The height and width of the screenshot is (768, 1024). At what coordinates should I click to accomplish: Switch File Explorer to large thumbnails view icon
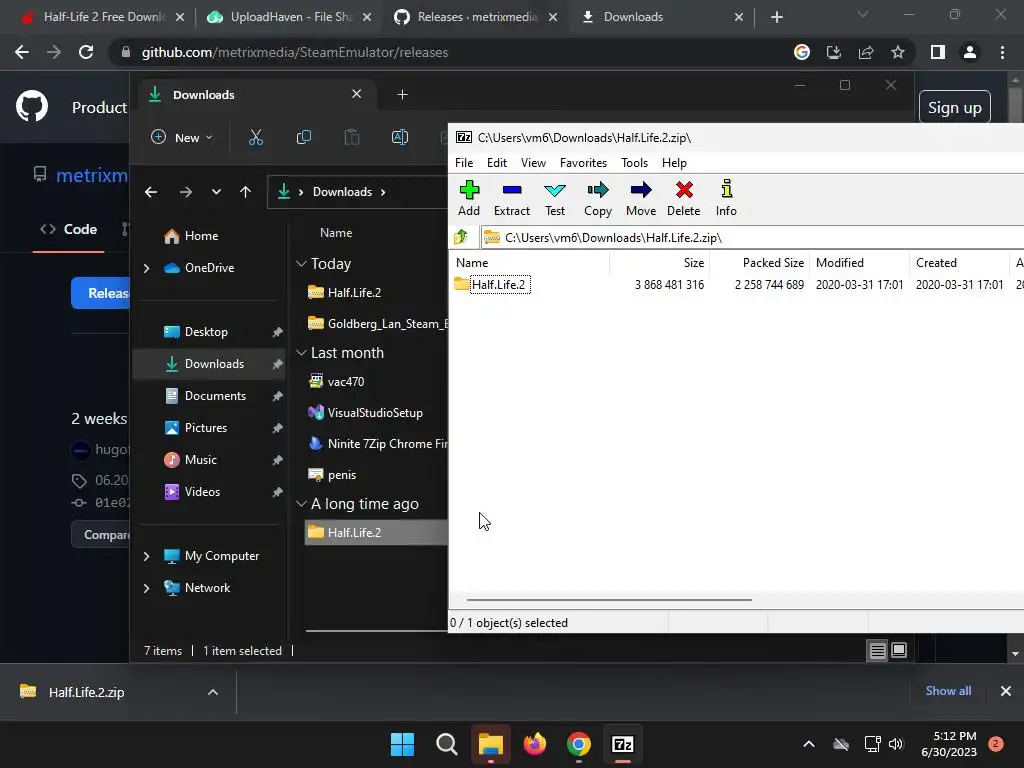[x=899, y=650]
